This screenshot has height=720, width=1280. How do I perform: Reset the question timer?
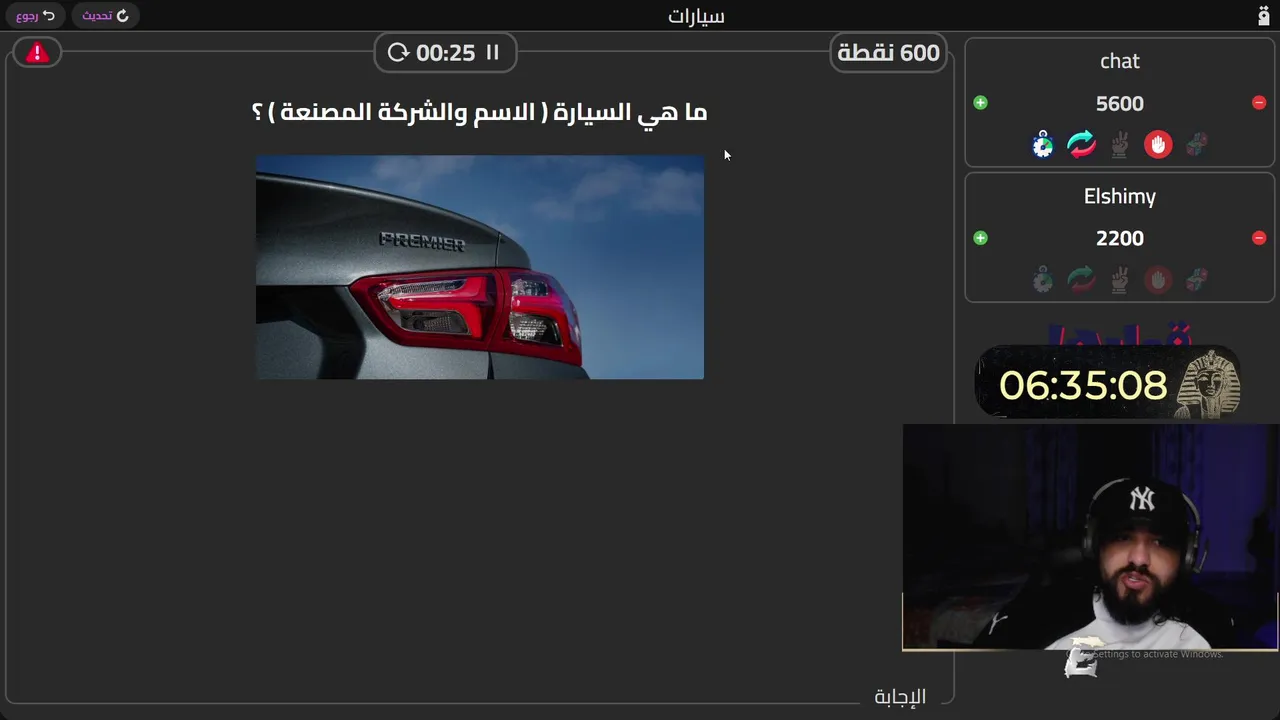click(398, 53)
